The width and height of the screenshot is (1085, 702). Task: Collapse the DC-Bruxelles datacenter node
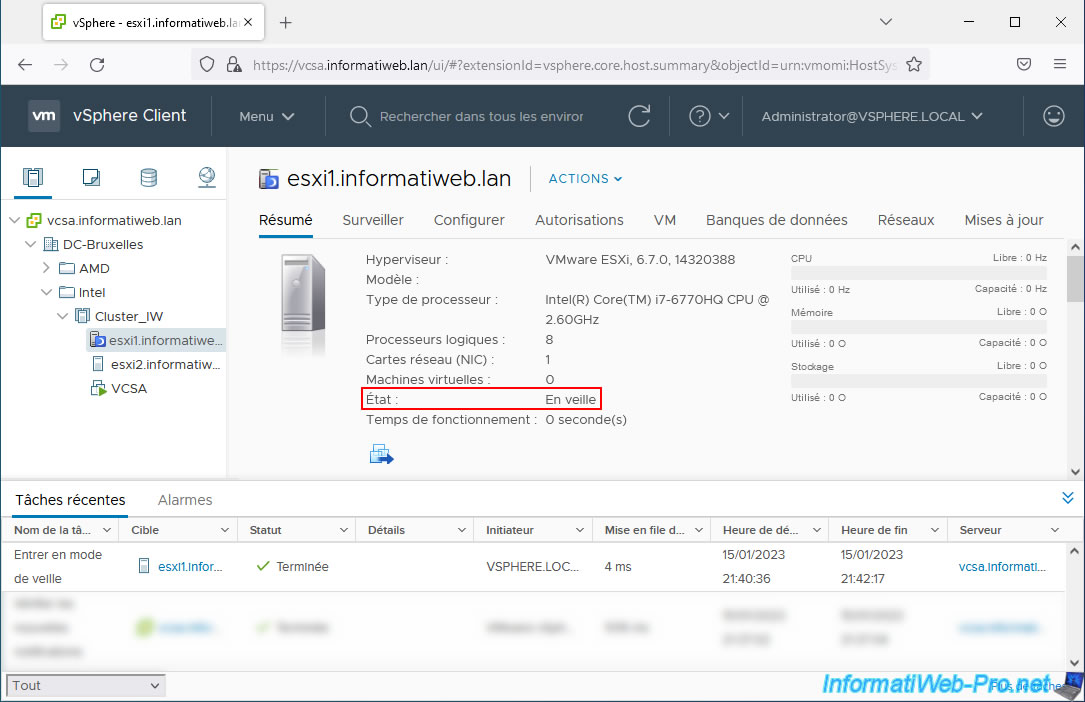(30, 244)
